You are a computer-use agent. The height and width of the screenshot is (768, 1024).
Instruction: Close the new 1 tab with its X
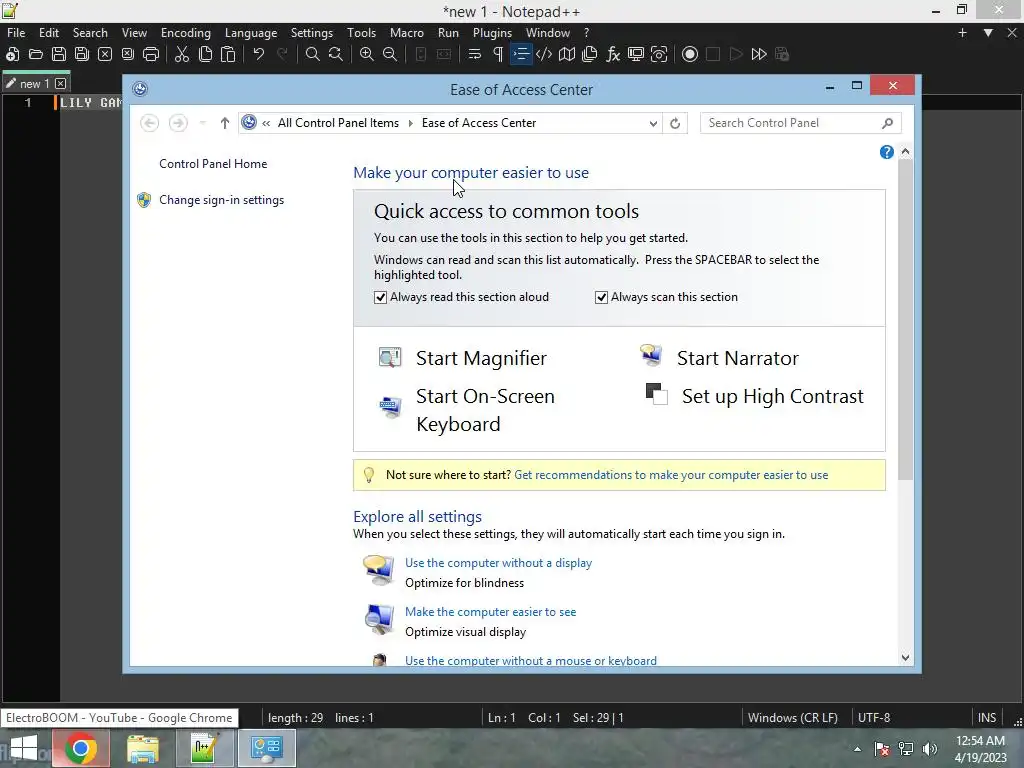pos(60,84)
